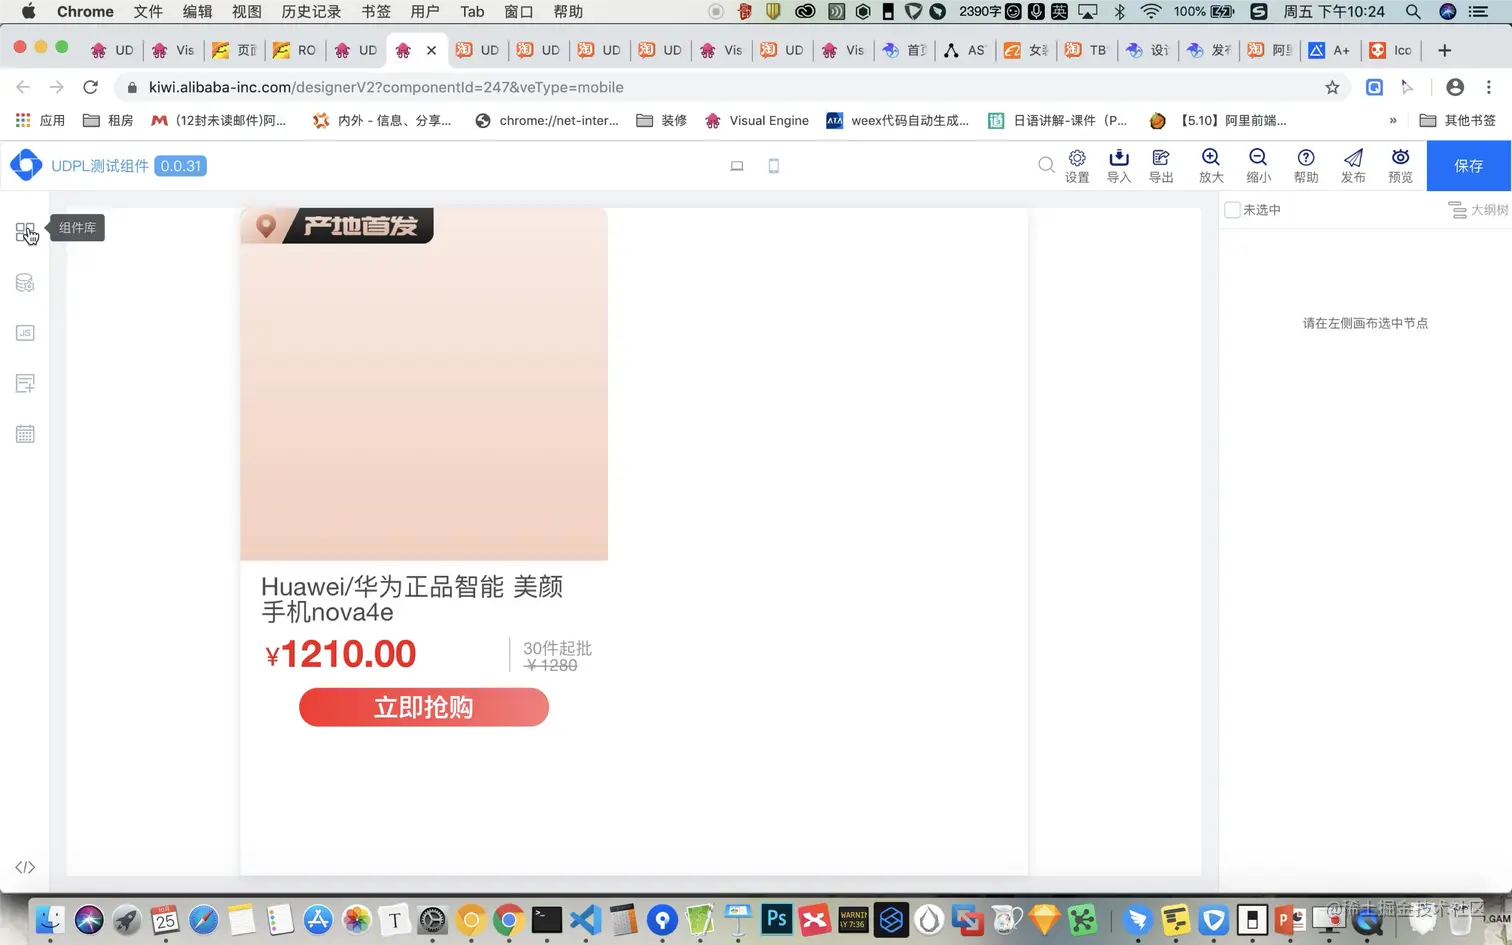
Task: Open 预览 preview eye icon
Action: point(1400,166)
